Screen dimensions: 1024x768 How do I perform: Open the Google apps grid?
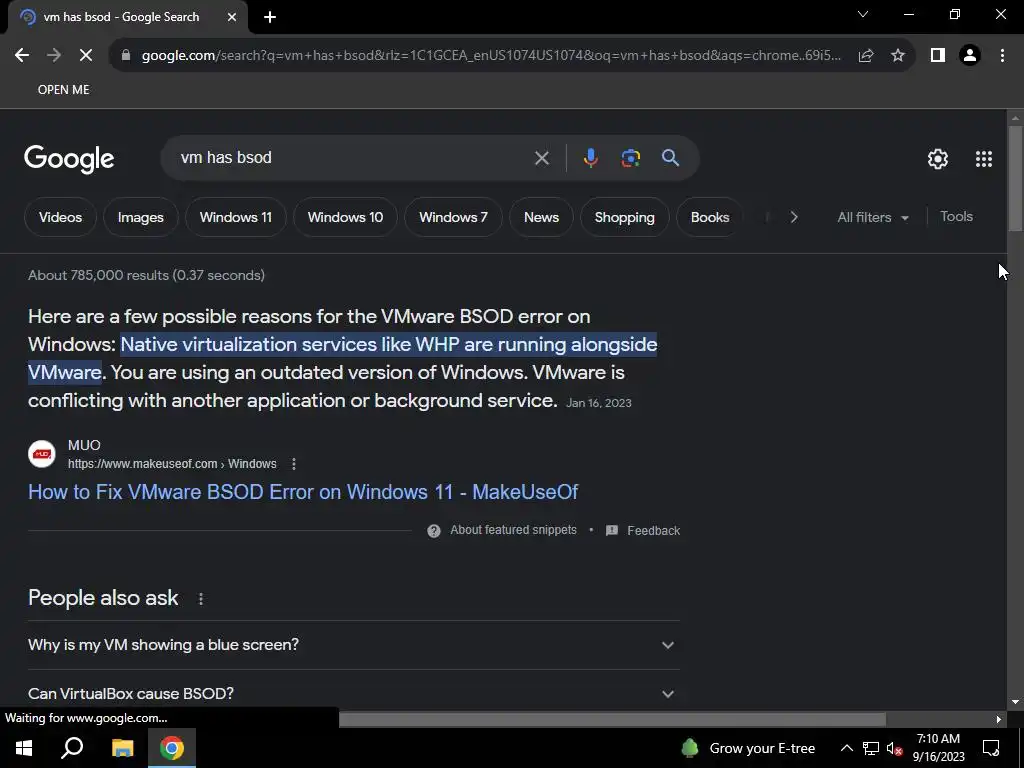[984, 159]
